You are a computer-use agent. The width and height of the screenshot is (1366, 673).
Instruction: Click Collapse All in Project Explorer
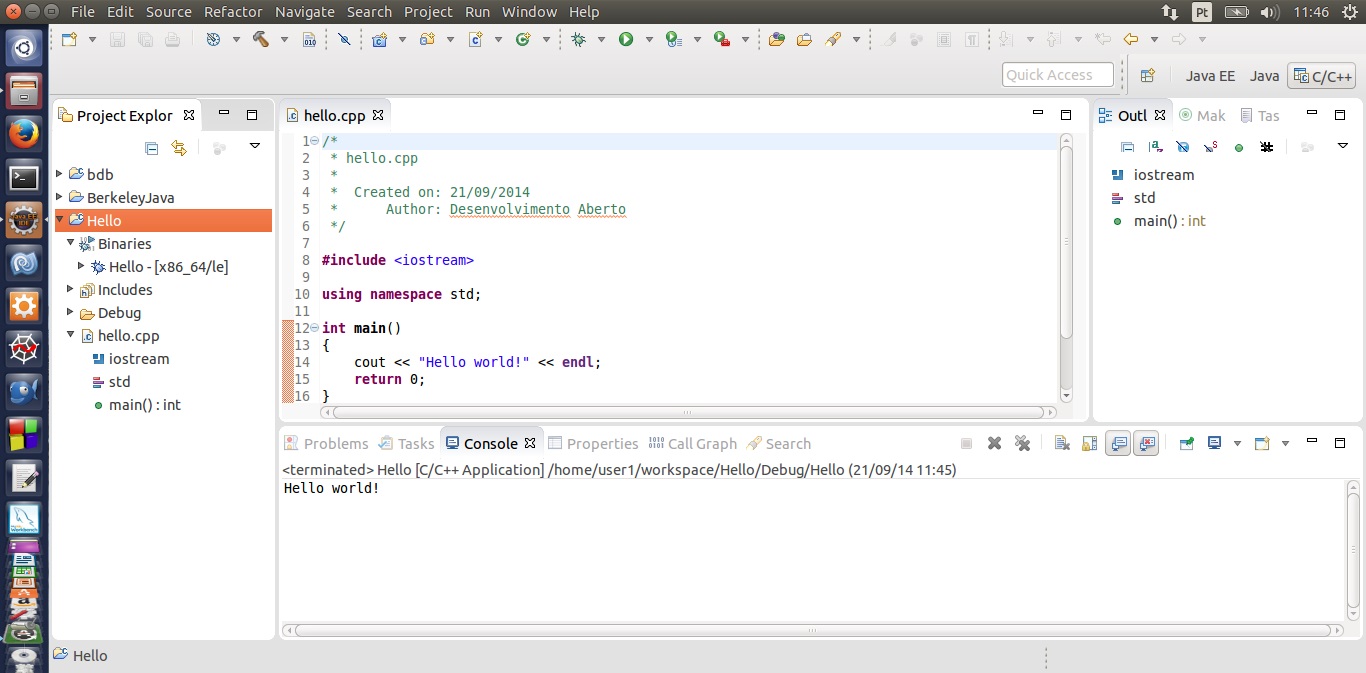tap(152, 148)
